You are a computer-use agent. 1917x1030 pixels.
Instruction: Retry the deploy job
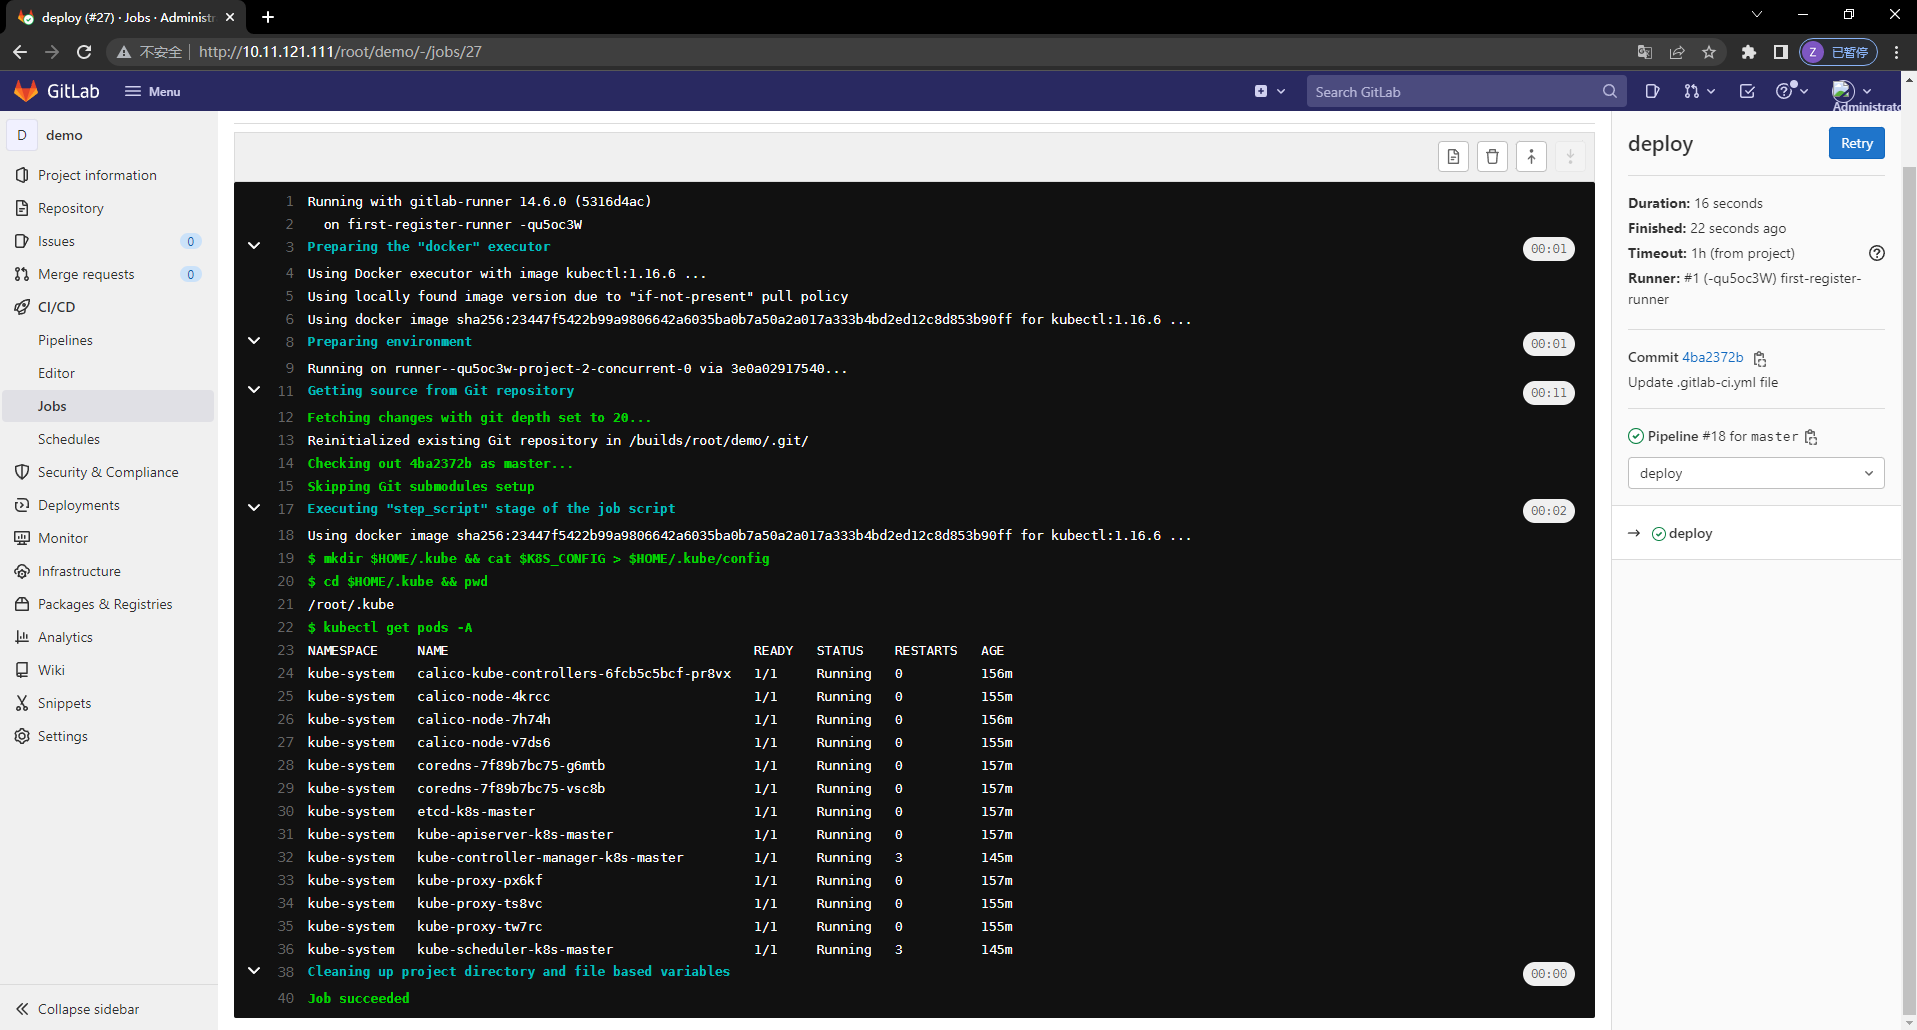[x=1857, y=143]
